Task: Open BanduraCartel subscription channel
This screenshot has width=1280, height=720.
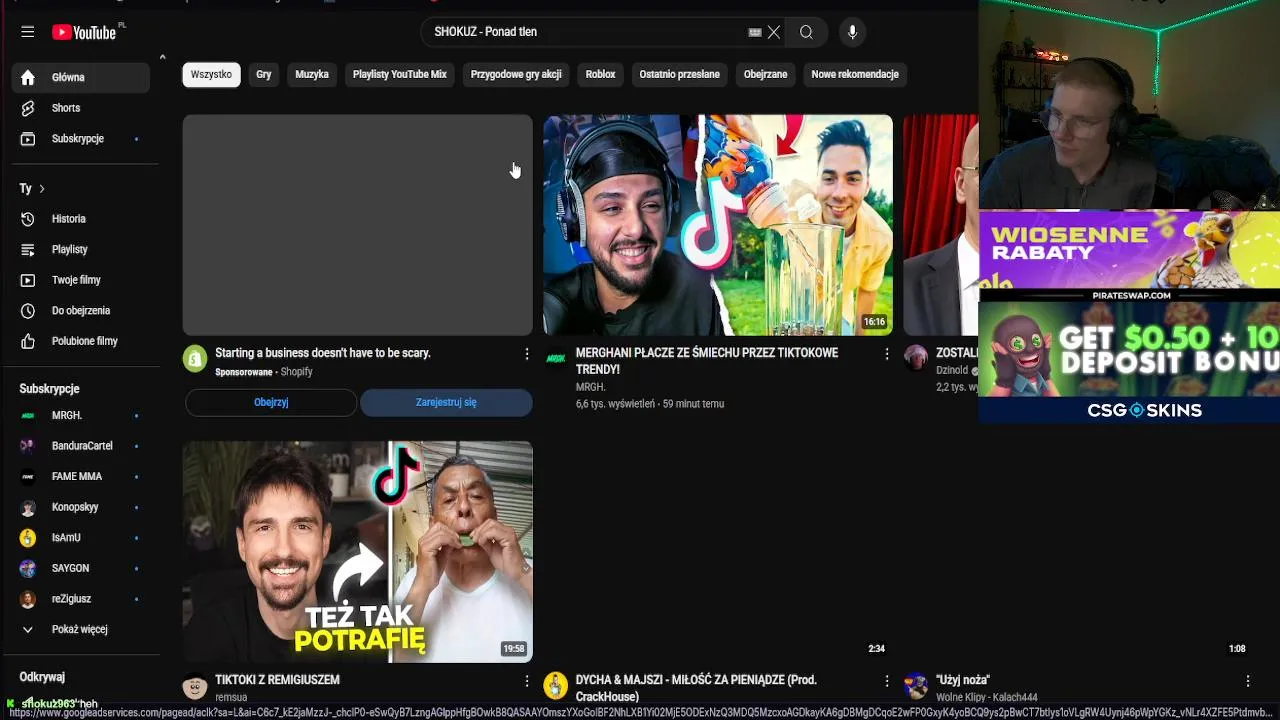Action: pos(81,446)
